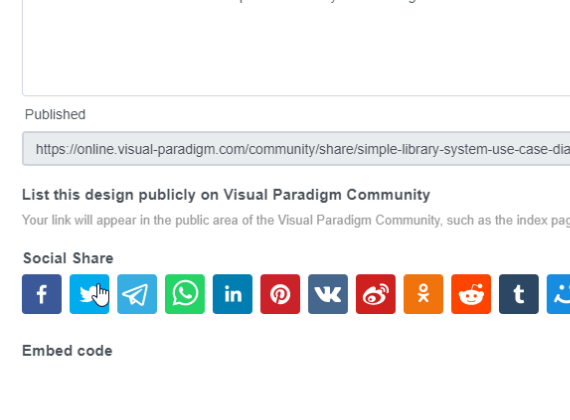
Task: Share on Odnoklassniki orange icon
Action: click(423, 294)
